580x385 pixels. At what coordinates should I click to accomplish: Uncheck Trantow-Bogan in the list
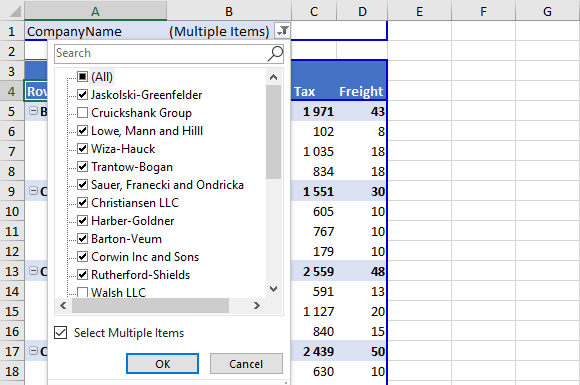tap(82, 167)
